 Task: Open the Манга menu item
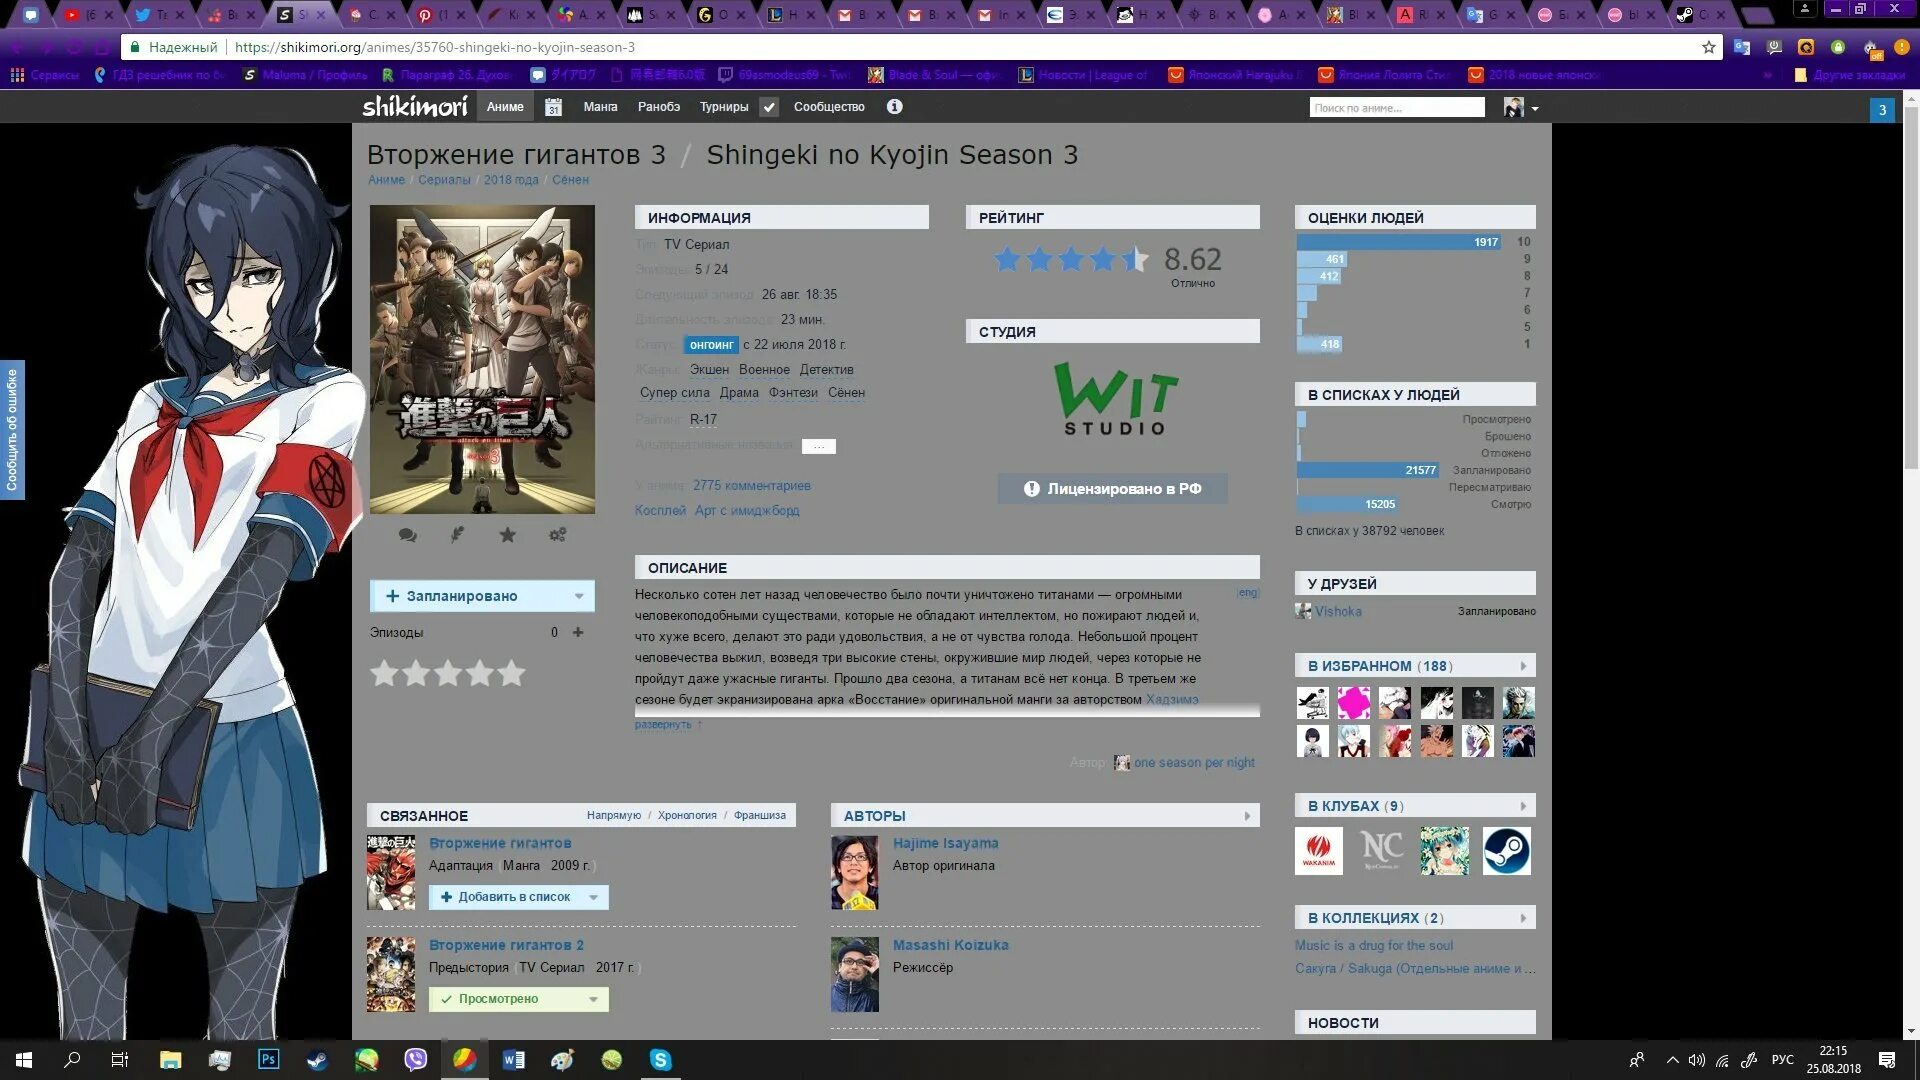point(601,107)
